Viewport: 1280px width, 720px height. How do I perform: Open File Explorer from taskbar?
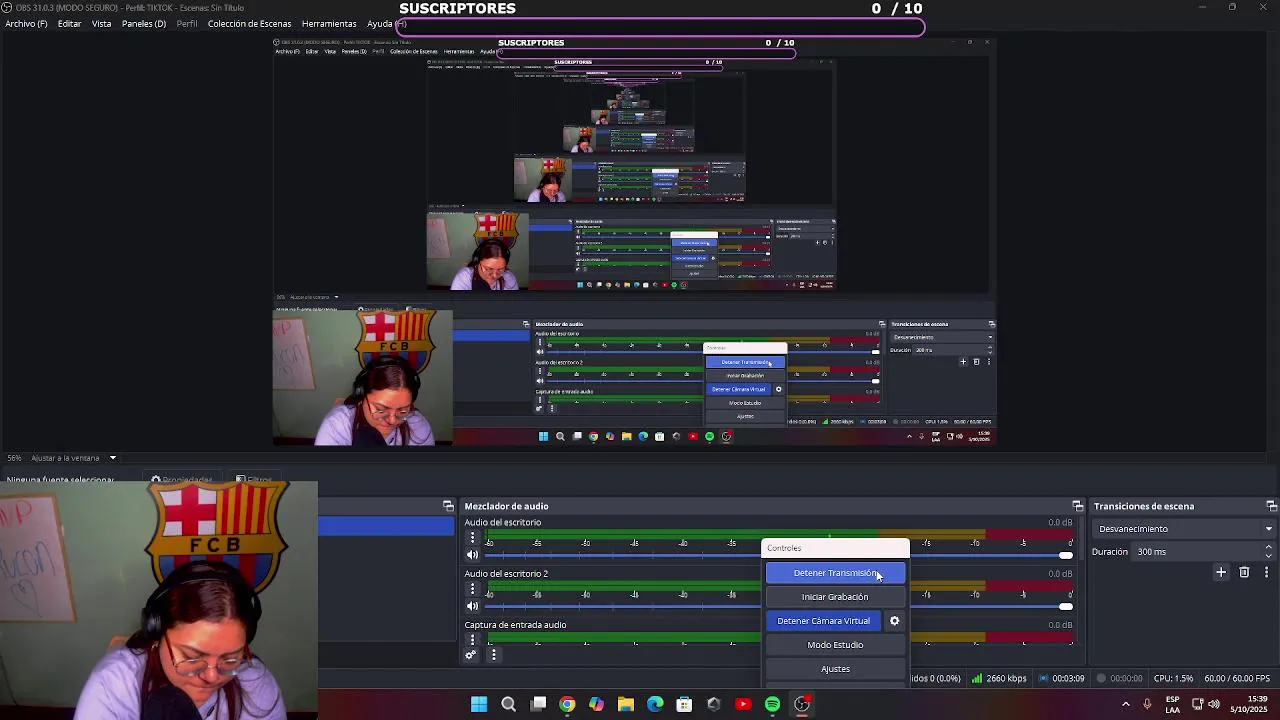[626, 704]
